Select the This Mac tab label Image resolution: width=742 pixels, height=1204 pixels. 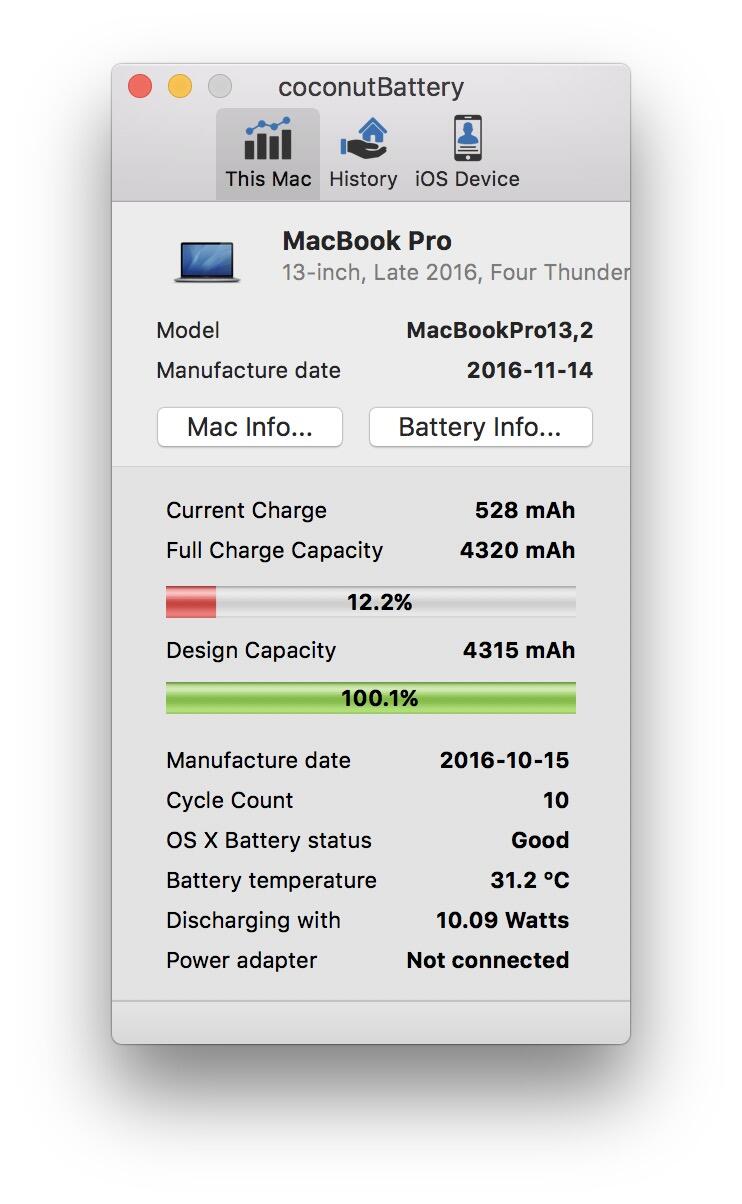(x=268, y=179)
